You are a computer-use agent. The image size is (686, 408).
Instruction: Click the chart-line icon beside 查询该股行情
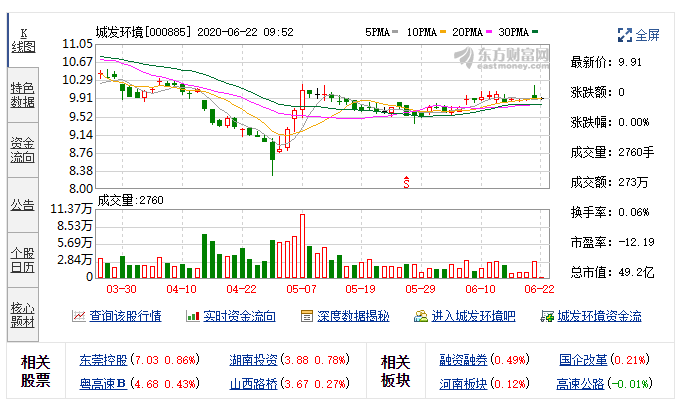79,316
